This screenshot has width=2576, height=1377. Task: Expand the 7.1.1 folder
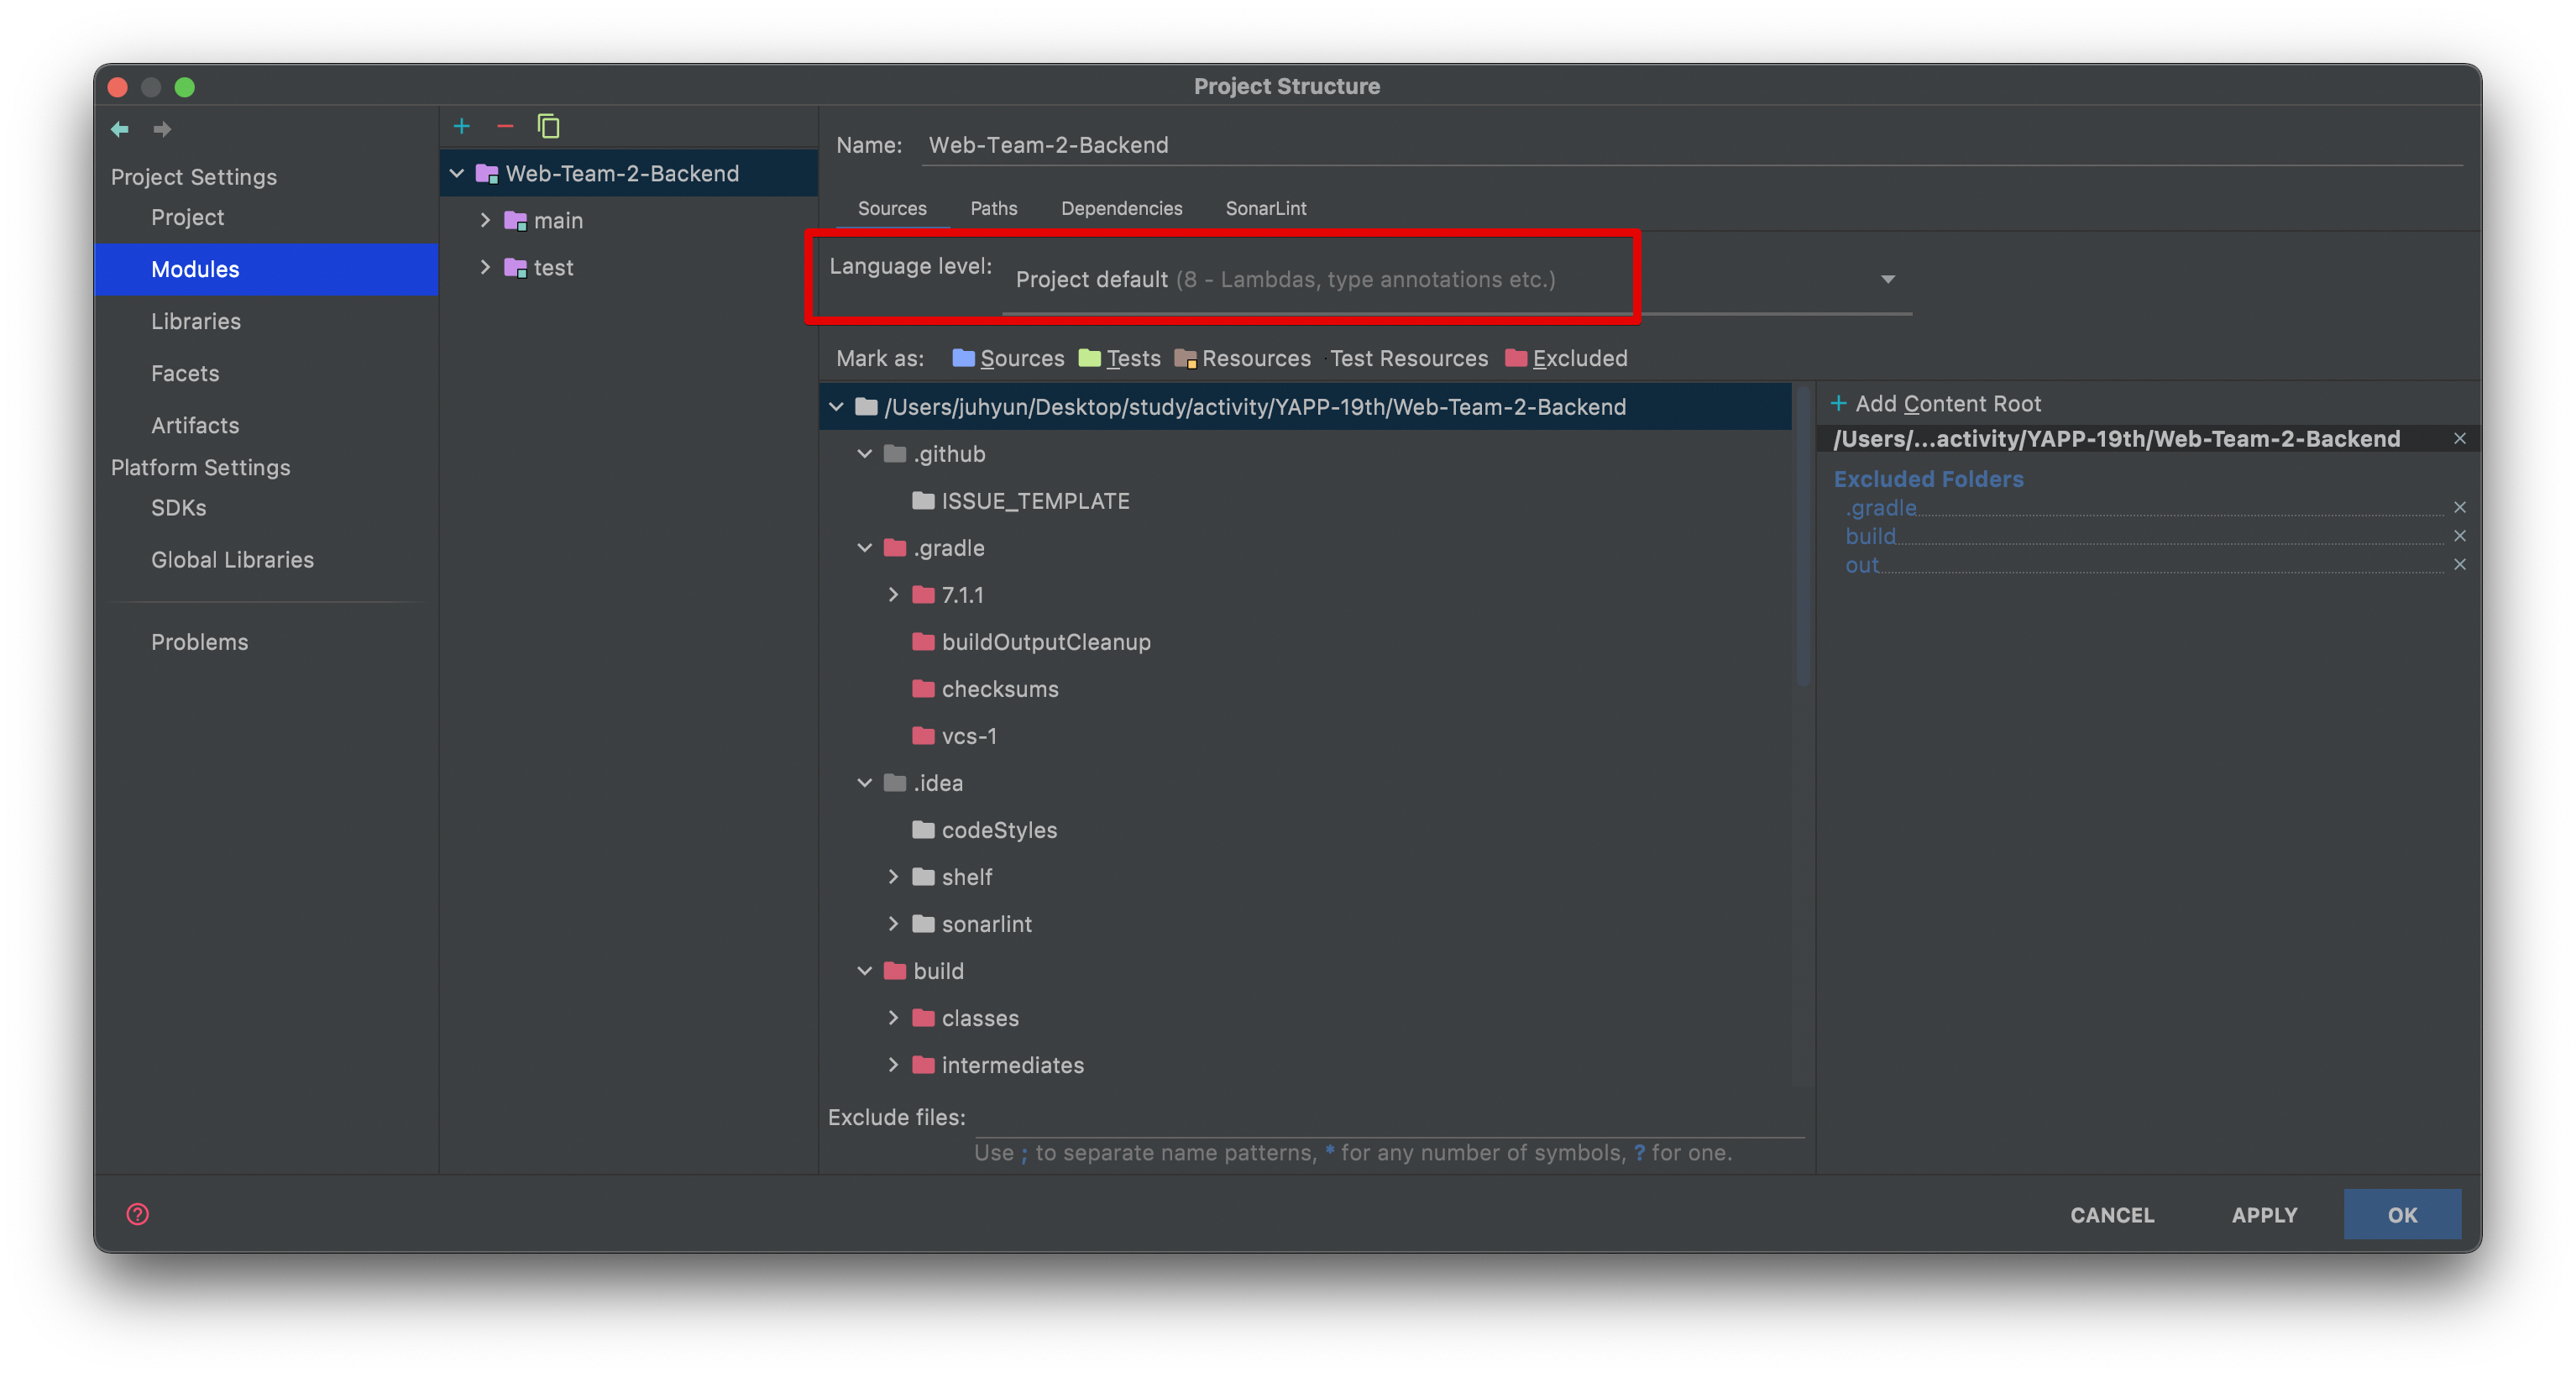tap(893, 595)
